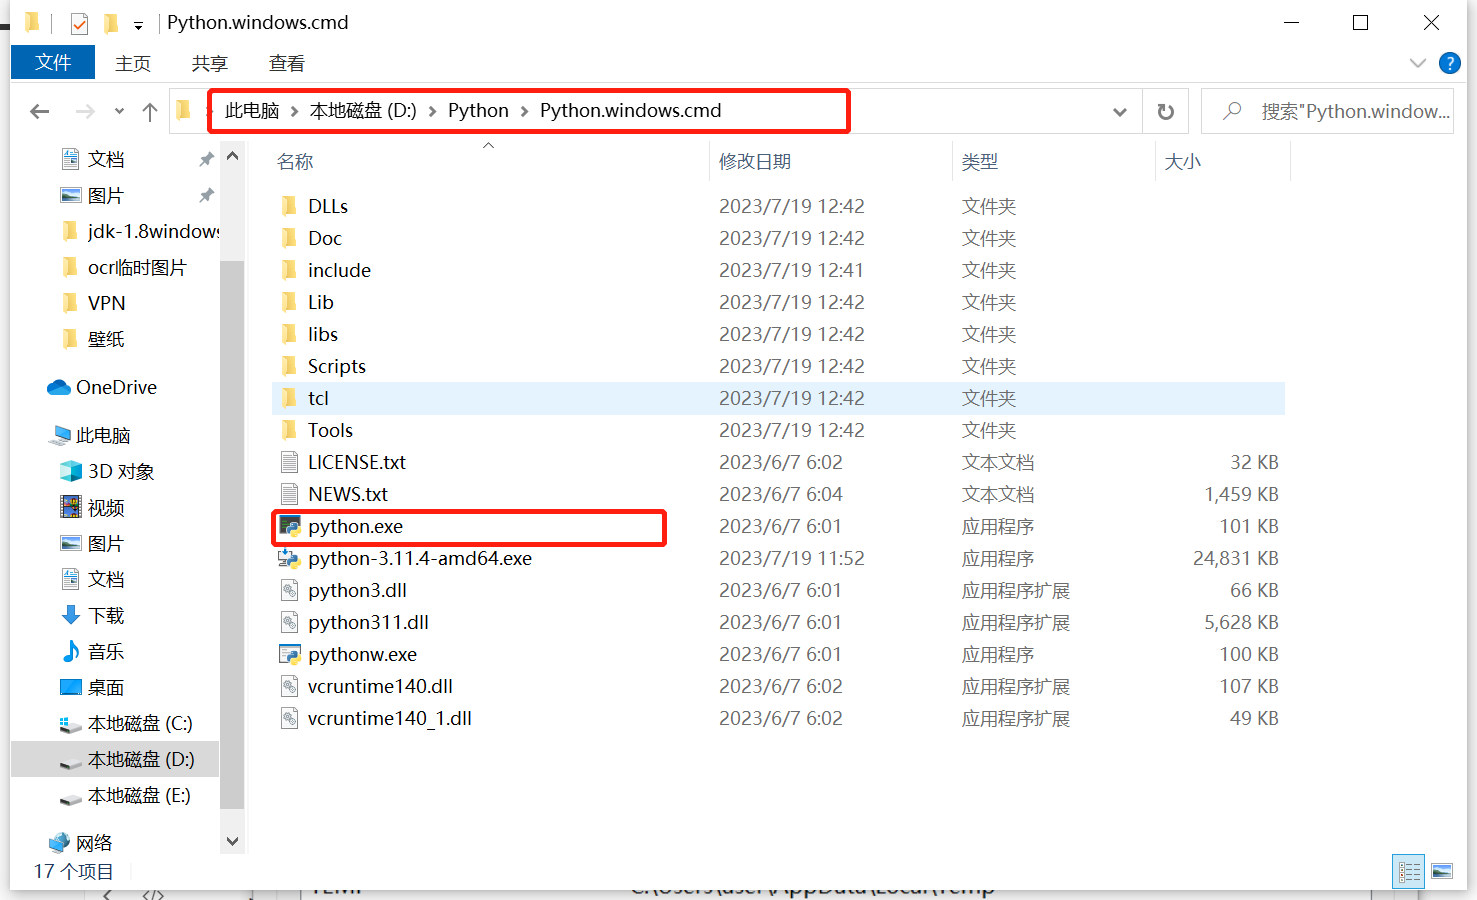Open 下载 in navigation pane
This screenshot has height=900, width=1477.
(x=106, y=615)
